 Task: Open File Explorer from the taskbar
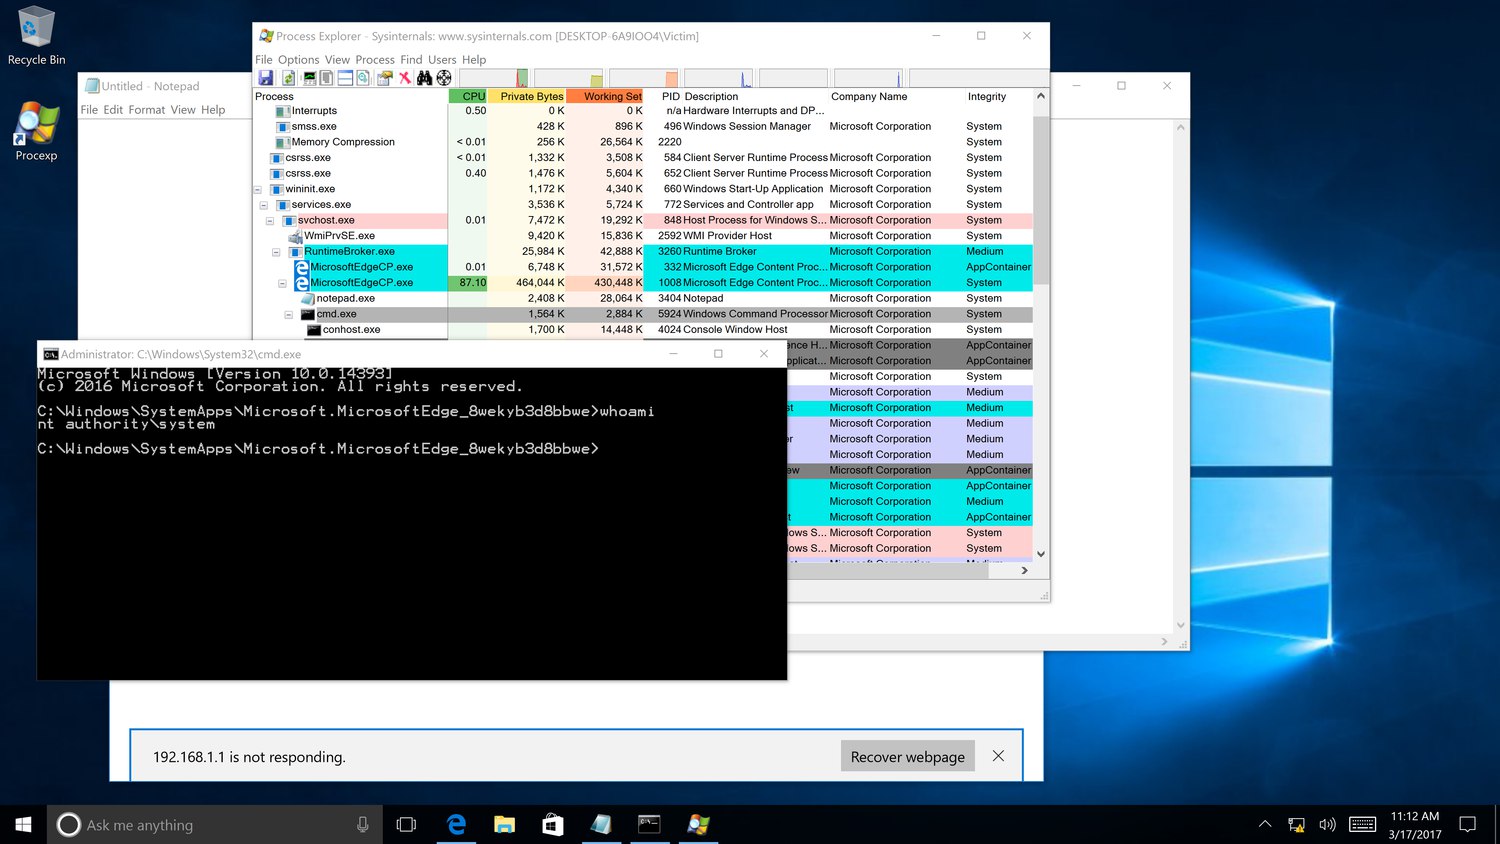click(x=505, y=824)
